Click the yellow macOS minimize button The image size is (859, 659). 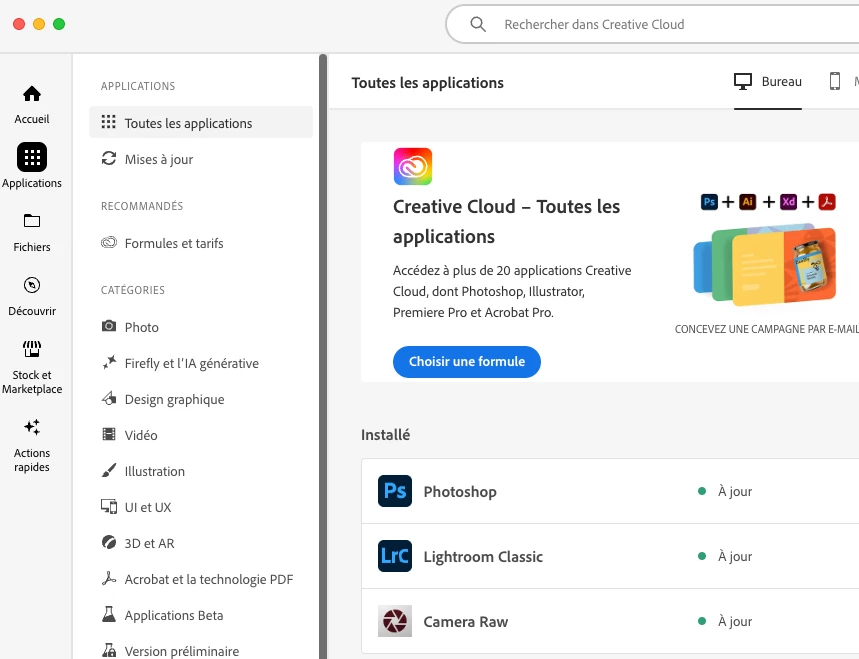[x=39, y=24]
